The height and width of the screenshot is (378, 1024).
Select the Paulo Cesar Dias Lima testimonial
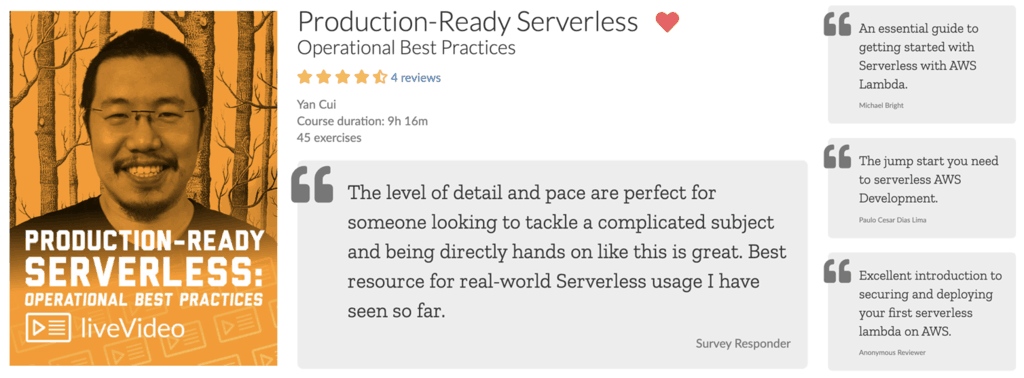point(921,187)
